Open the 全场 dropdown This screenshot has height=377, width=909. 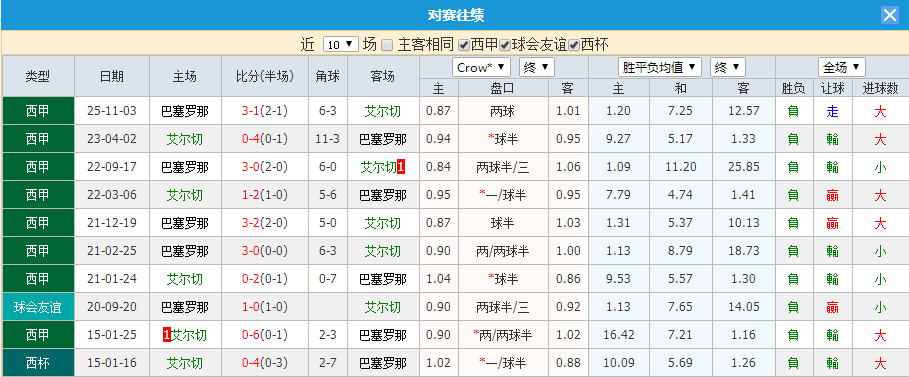coord(842,67)
